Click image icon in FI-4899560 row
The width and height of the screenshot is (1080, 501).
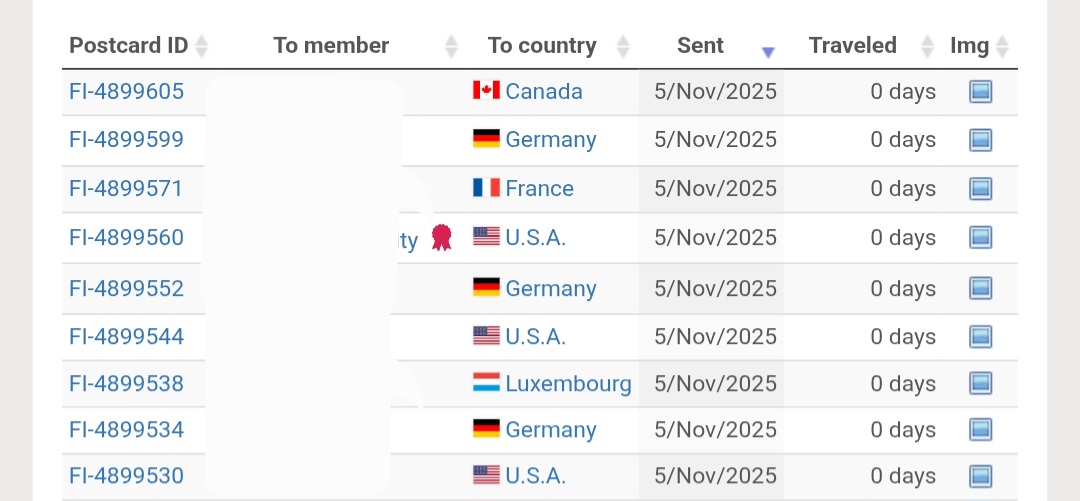[980, 238]
